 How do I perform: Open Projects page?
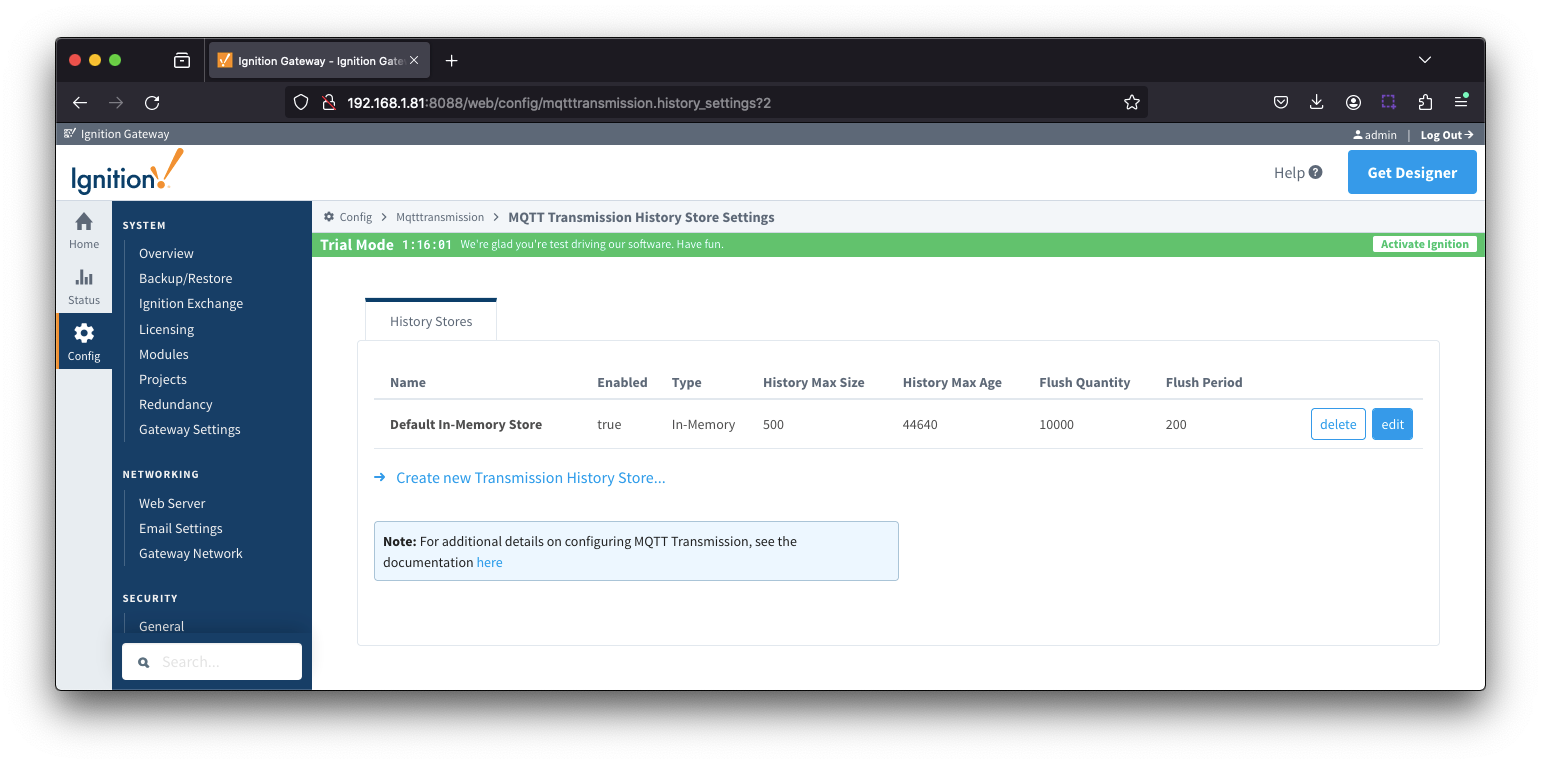(163, 380)
